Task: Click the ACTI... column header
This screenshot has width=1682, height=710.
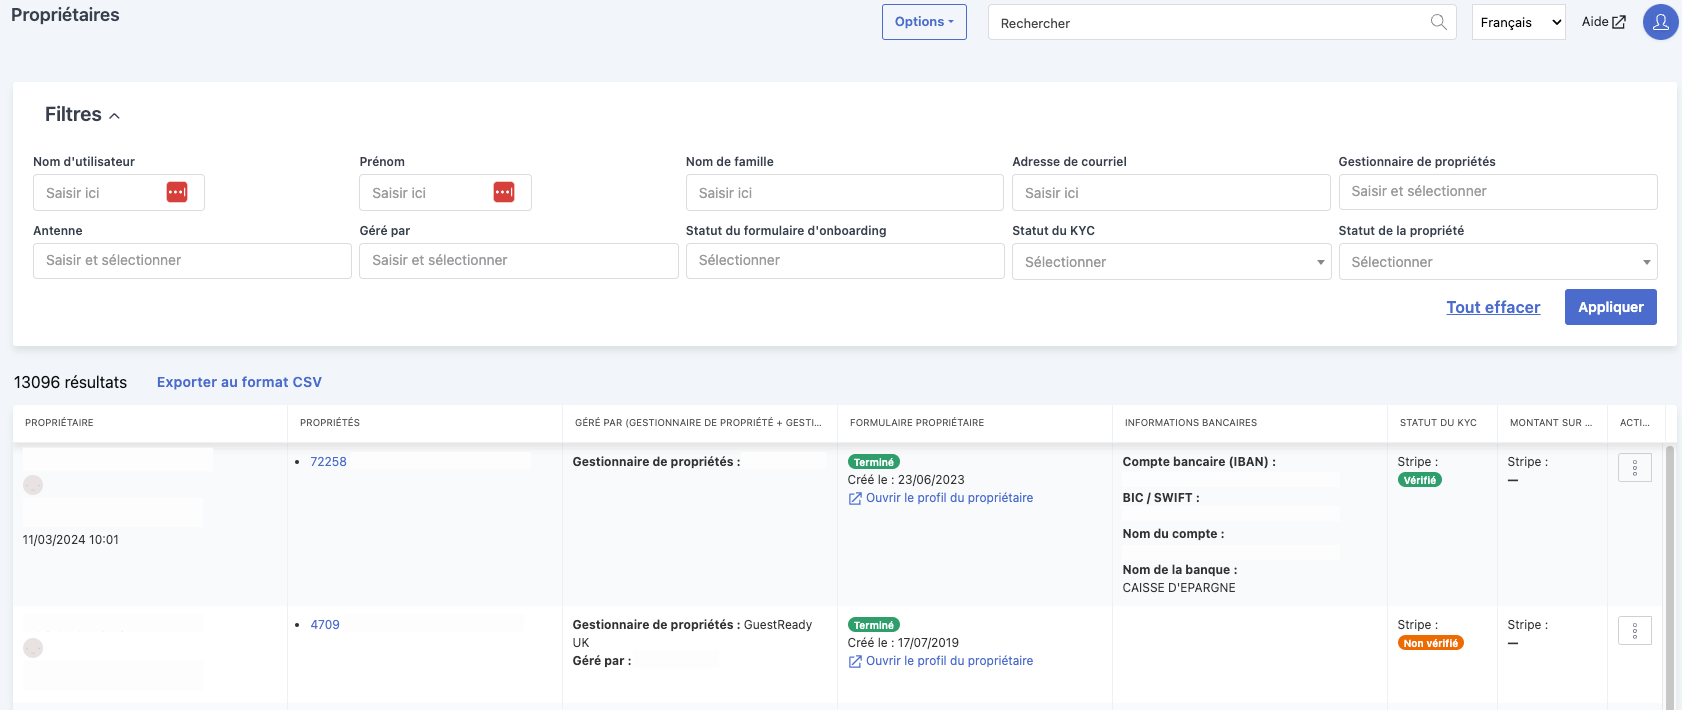Action: point(1635,423)
